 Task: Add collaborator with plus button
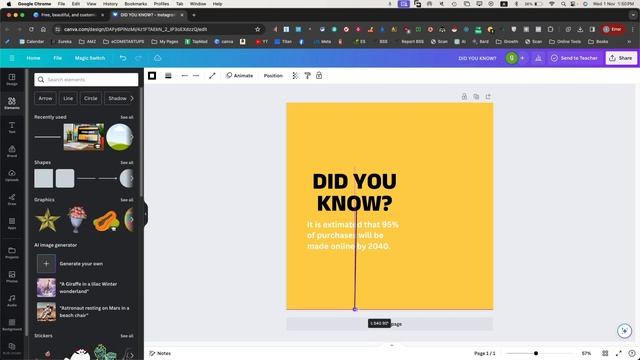pyautogui.click(x=522, y=58)
